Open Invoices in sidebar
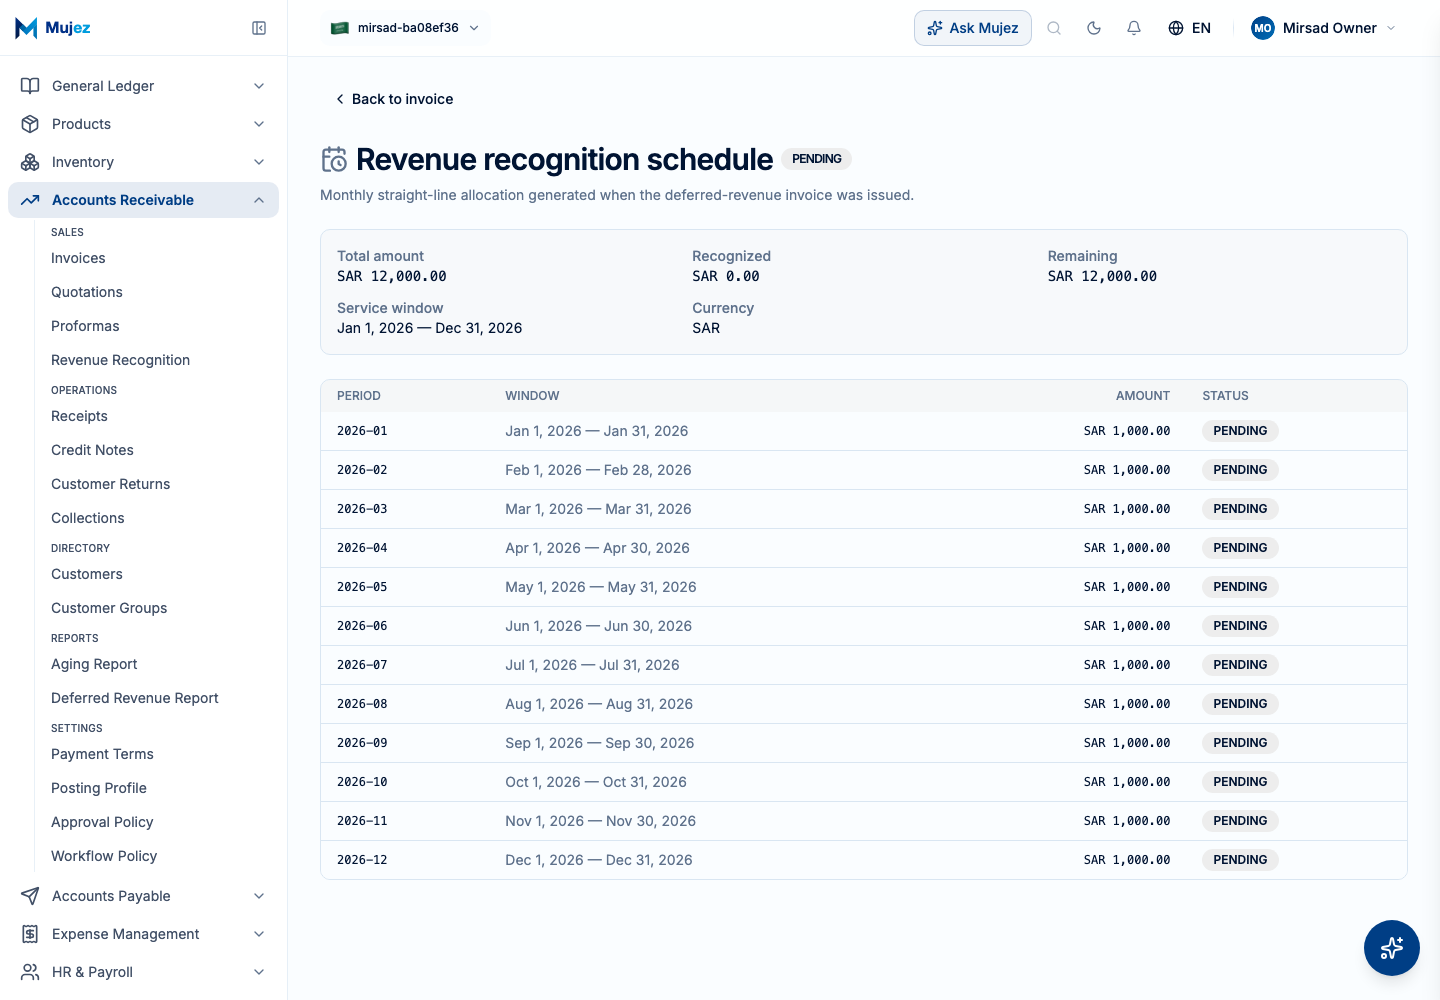 78,258
